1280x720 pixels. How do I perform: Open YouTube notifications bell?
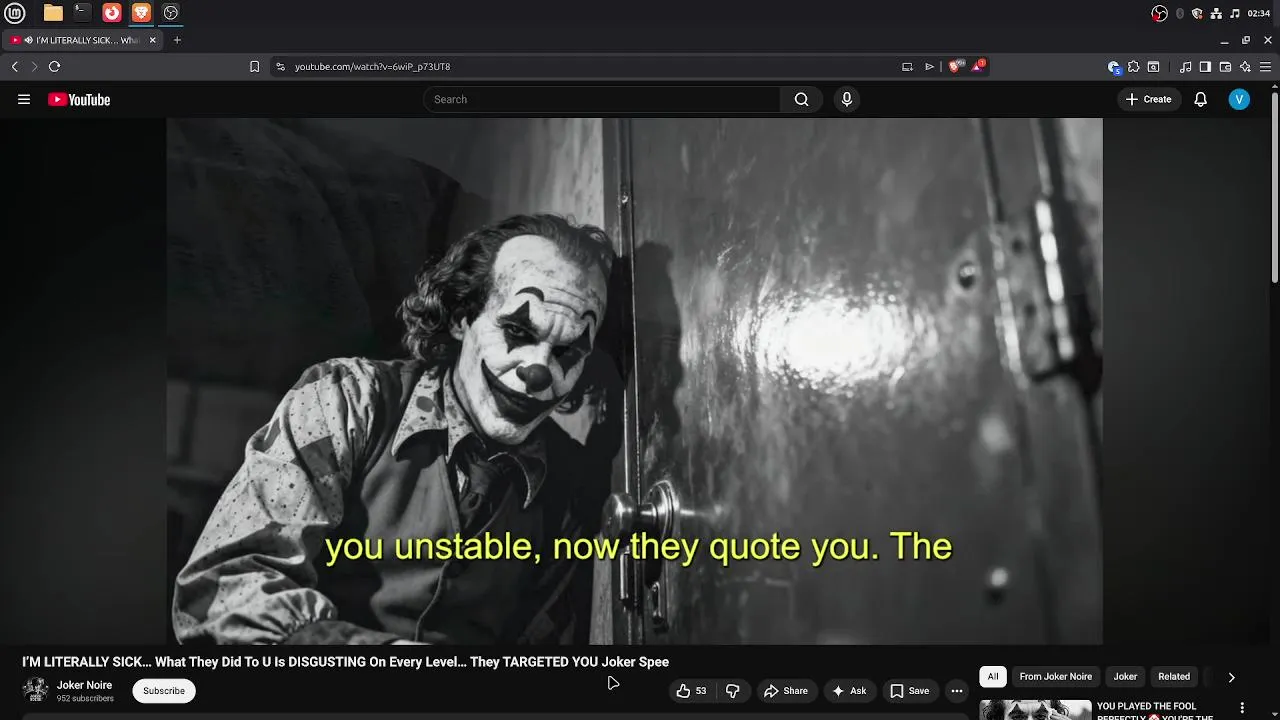tap(1200, 99)
